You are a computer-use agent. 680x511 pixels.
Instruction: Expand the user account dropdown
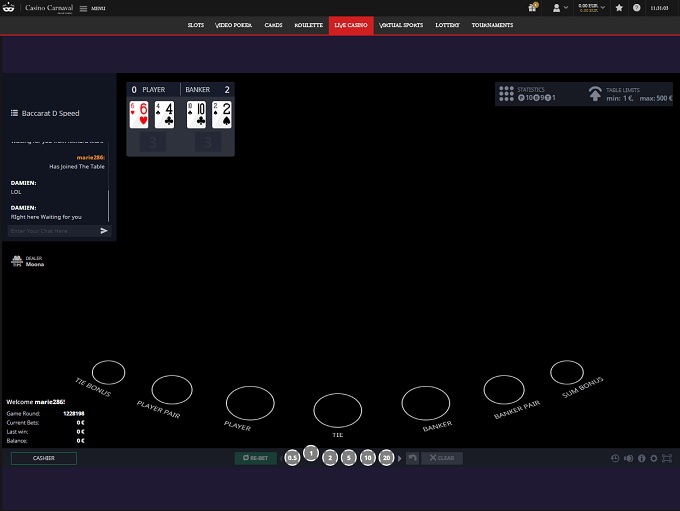tap(560, 7)
